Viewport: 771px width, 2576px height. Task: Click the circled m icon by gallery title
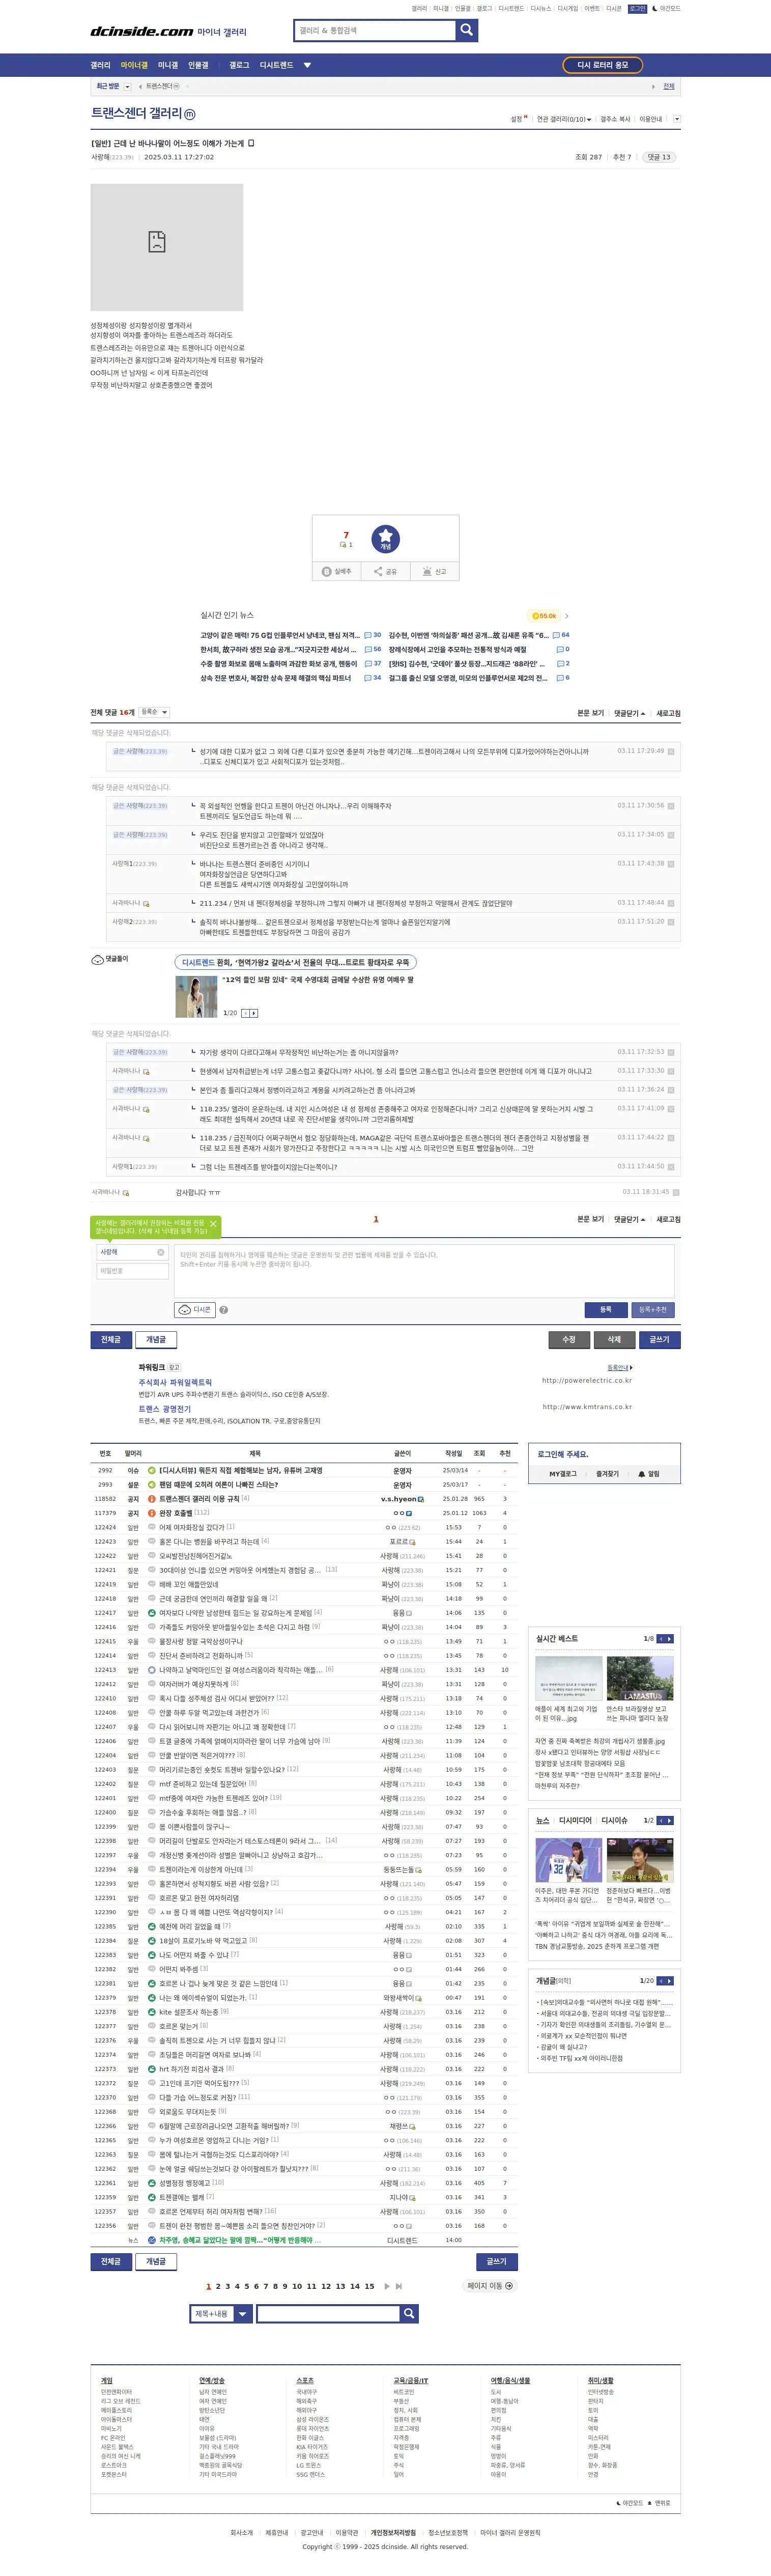pyautogui.click(x=190, y=115)
